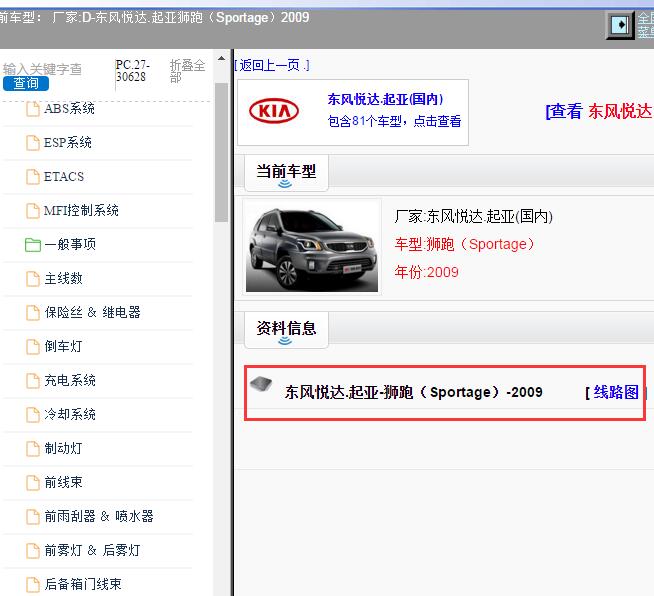Open ABS系统 in the tree
The image size is (654, 596).
(70, 109)
